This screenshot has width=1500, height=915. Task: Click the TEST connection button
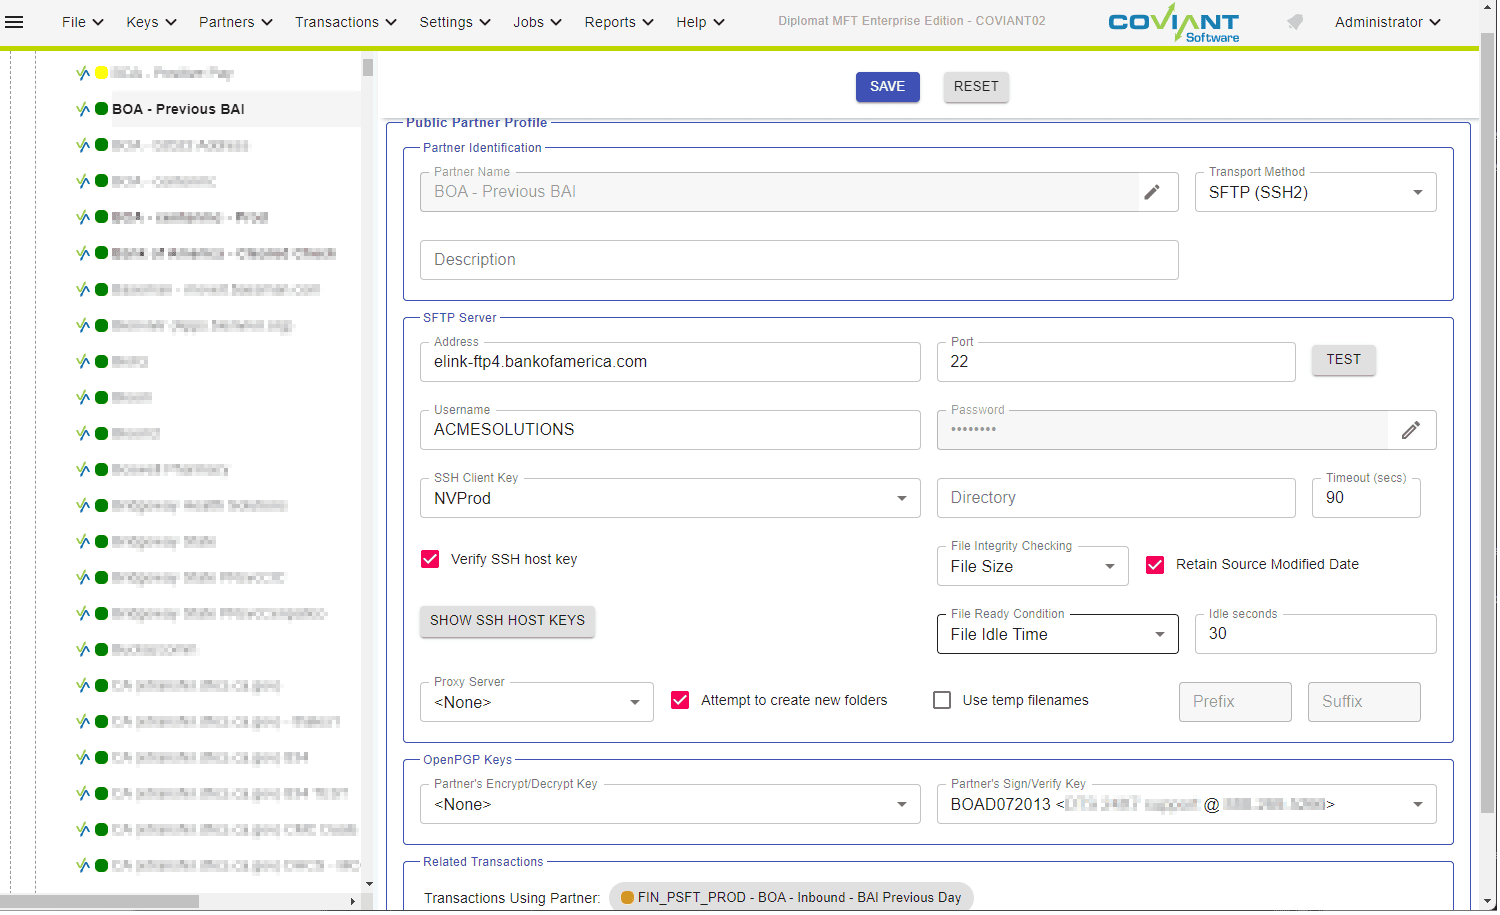coord(1343,360)
